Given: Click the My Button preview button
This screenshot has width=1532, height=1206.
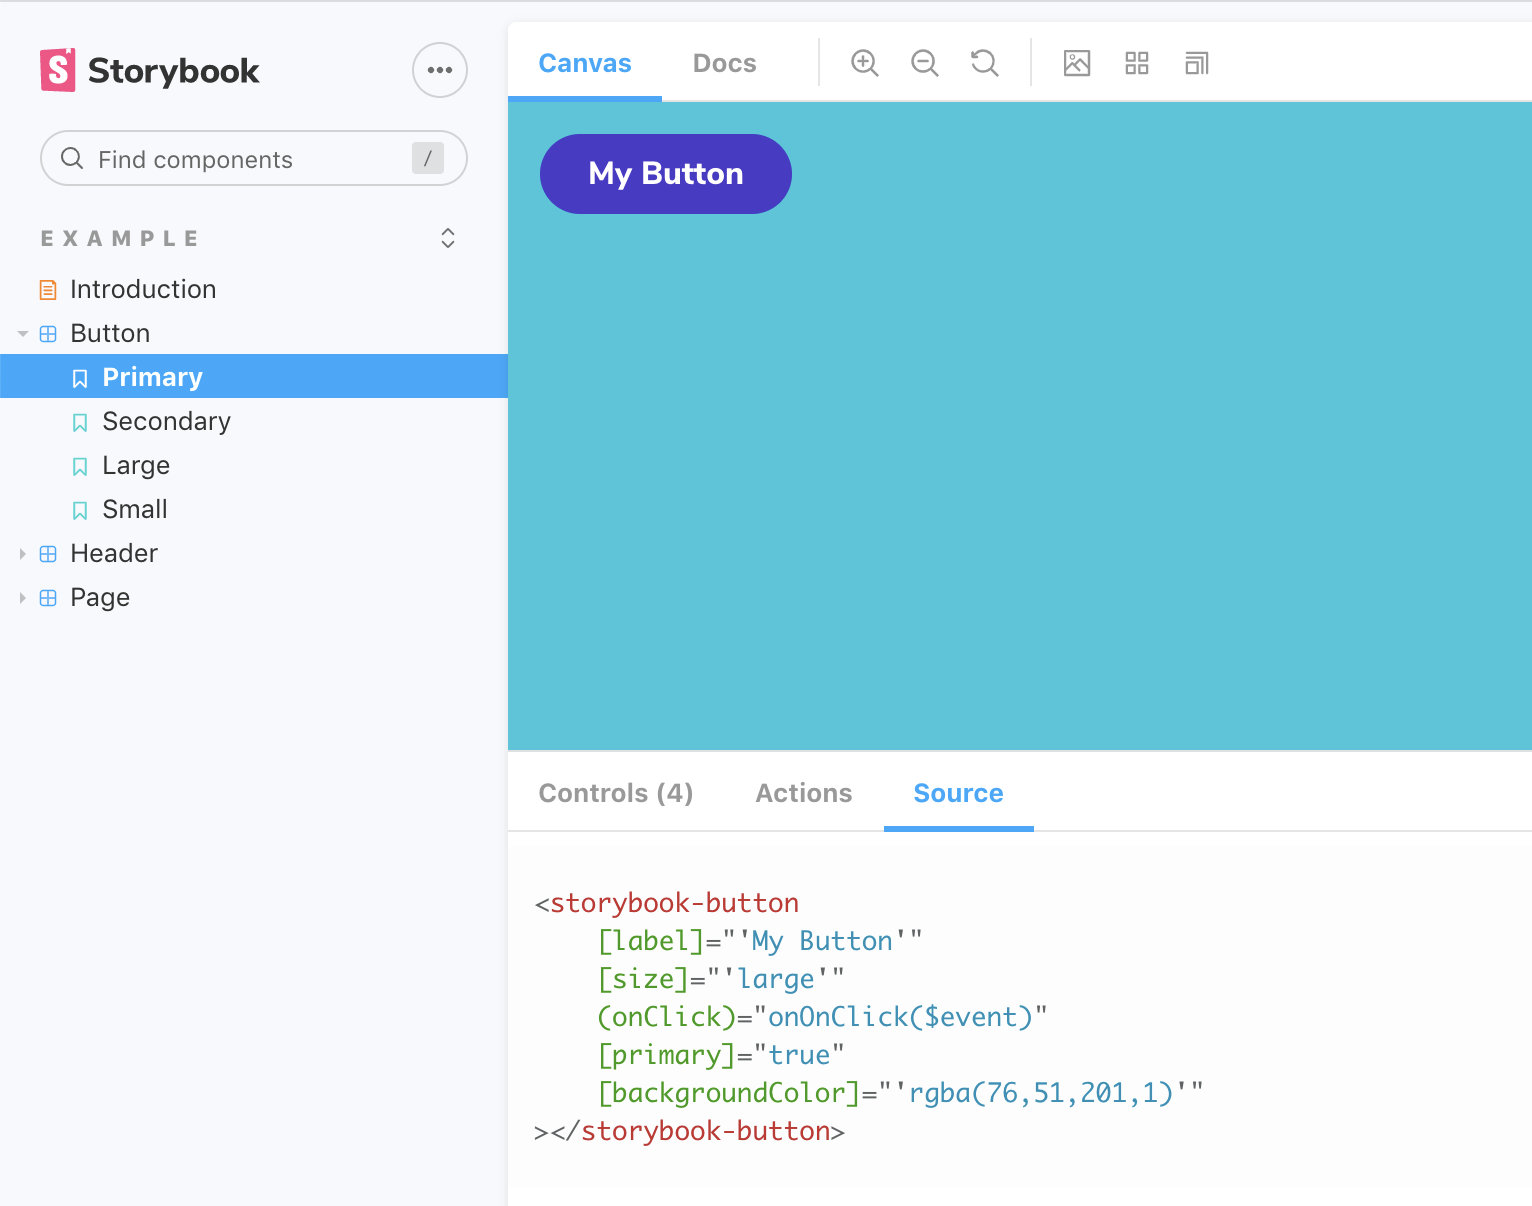Looking at the screenshot, I should coord(666,174).
